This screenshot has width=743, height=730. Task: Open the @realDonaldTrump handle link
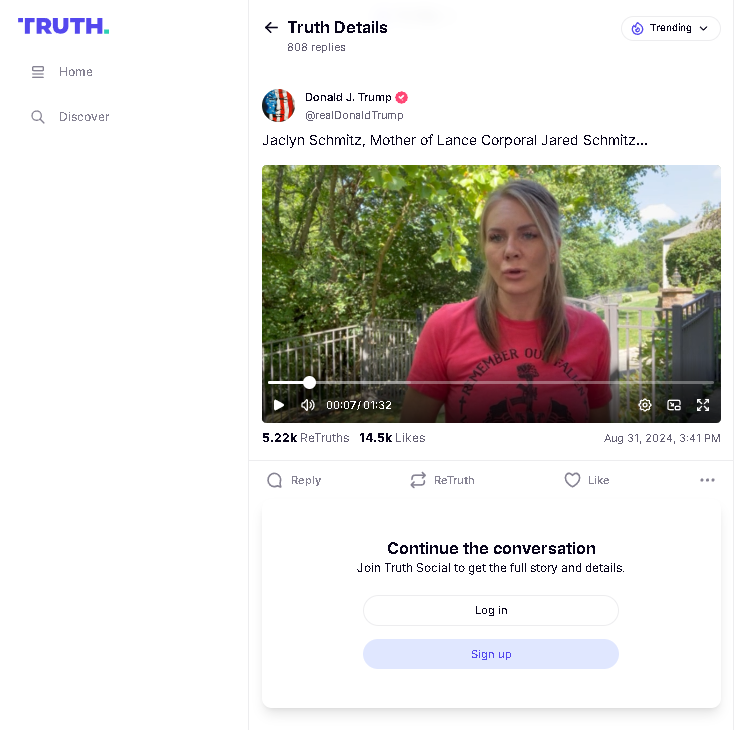[x=354, y=116]
